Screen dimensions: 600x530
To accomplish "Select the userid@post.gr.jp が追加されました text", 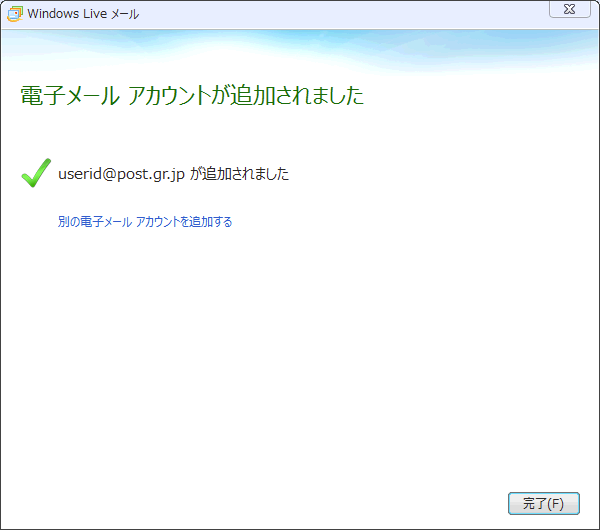I will click(x=173, y=174).
